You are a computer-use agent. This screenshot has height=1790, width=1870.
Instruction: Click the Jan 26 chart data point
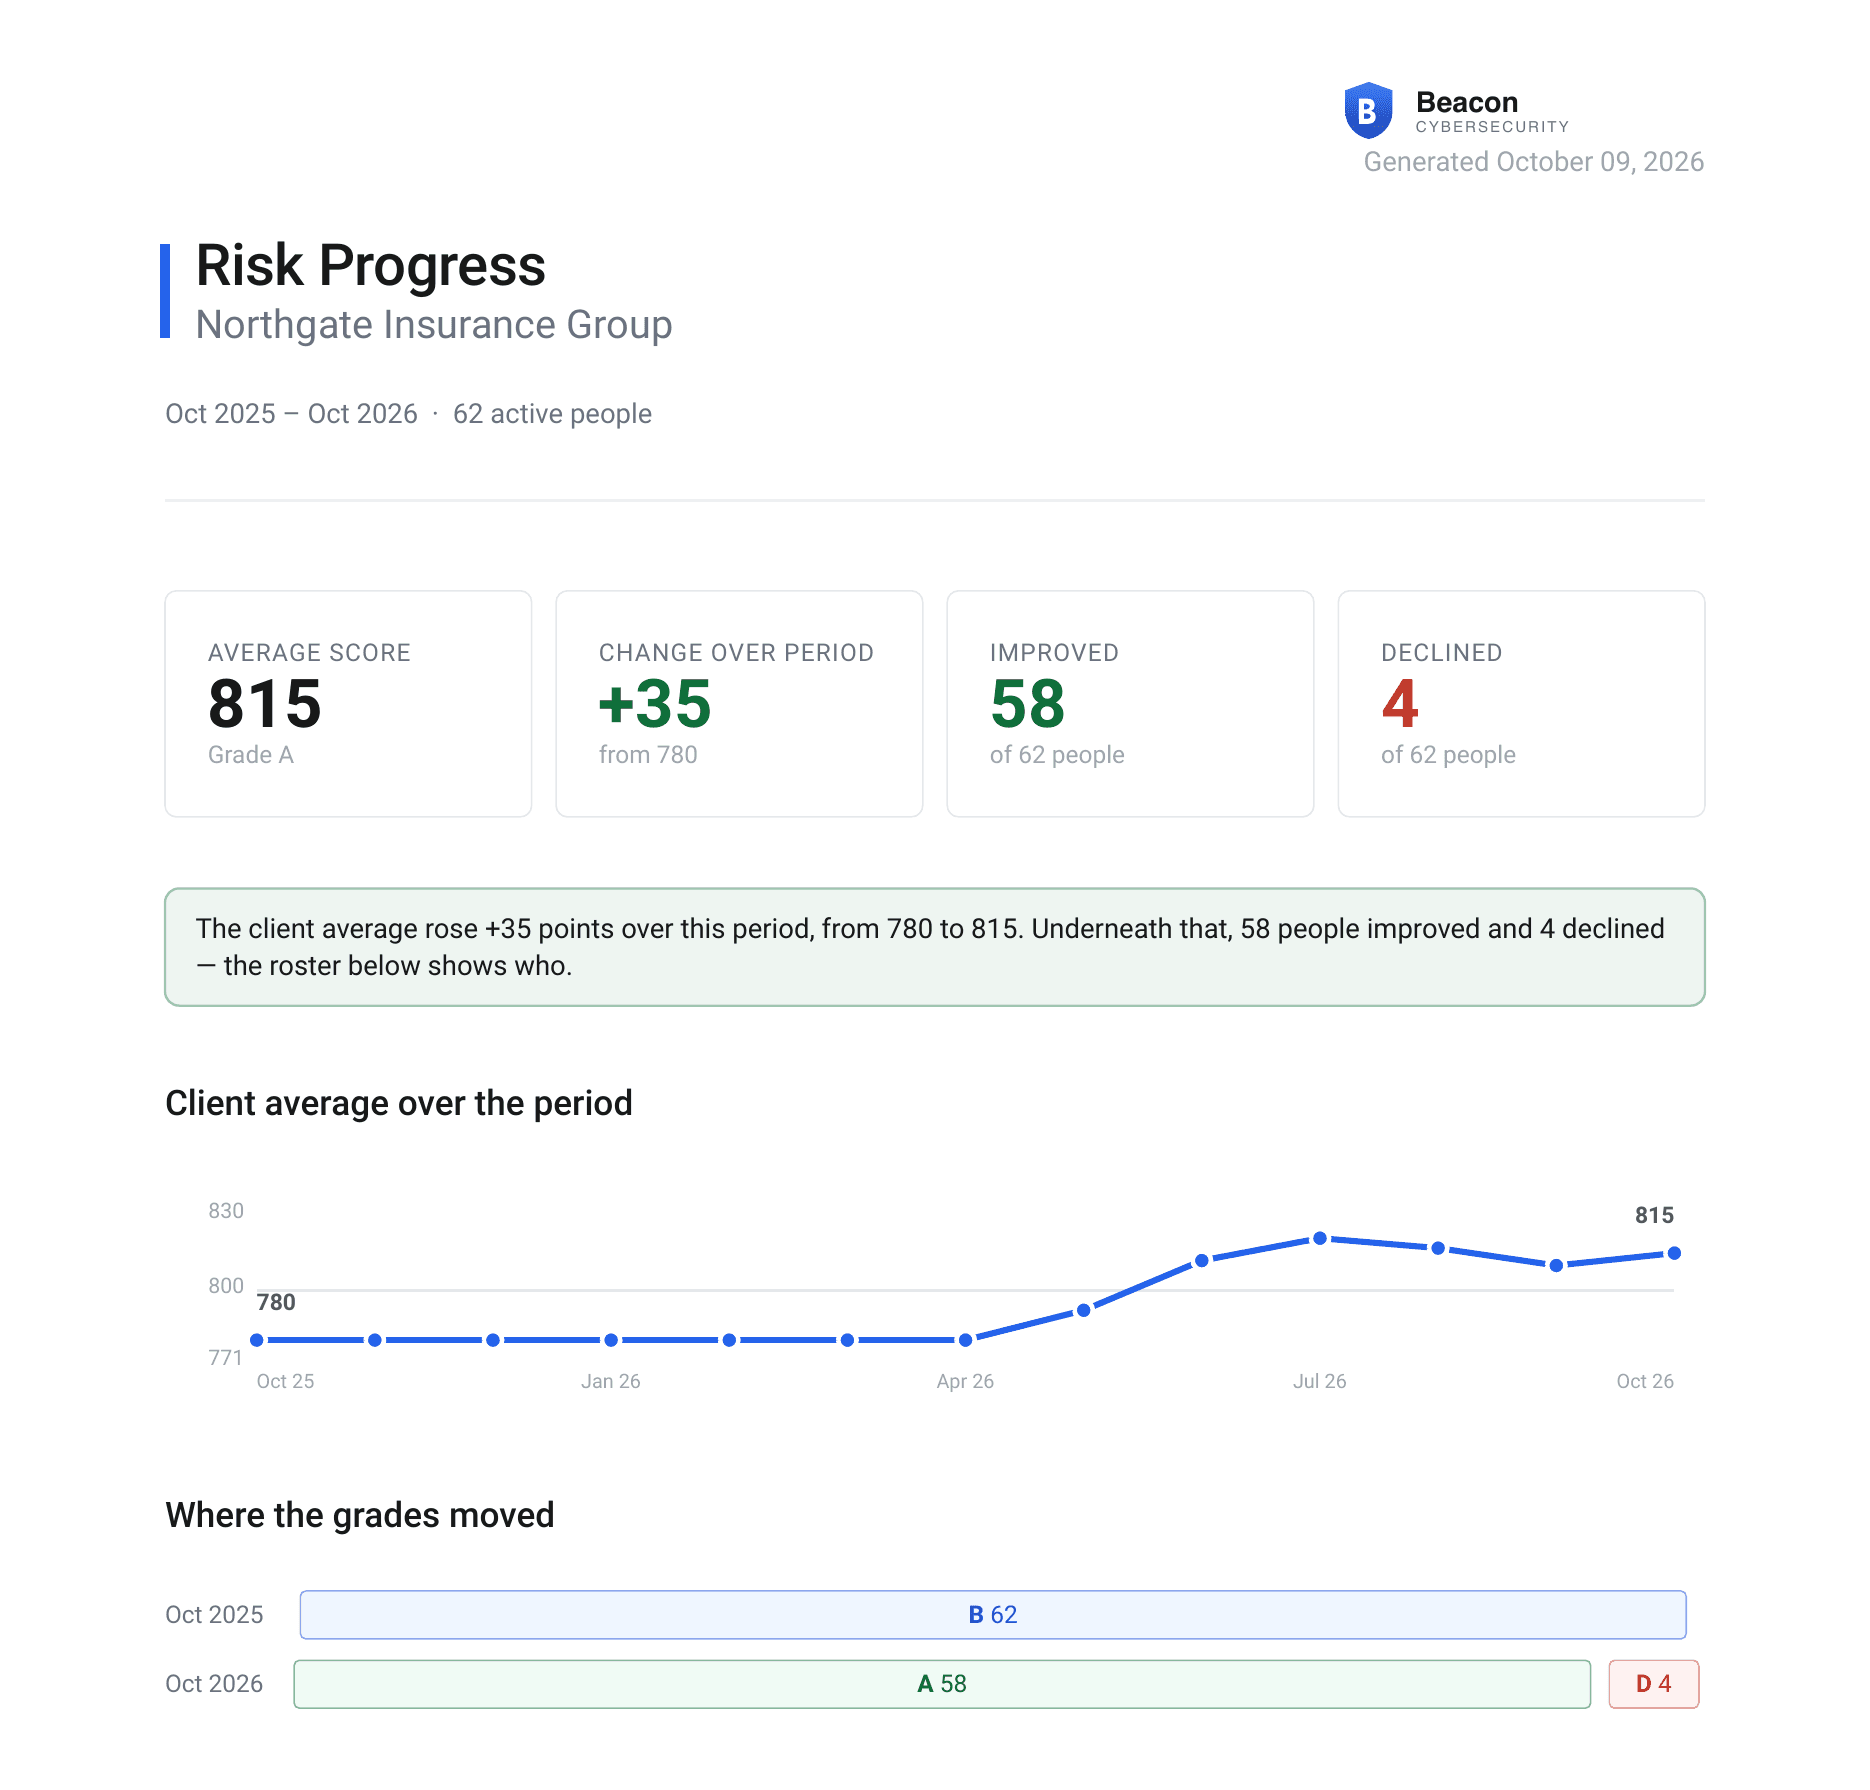[x=611, y=1340]
